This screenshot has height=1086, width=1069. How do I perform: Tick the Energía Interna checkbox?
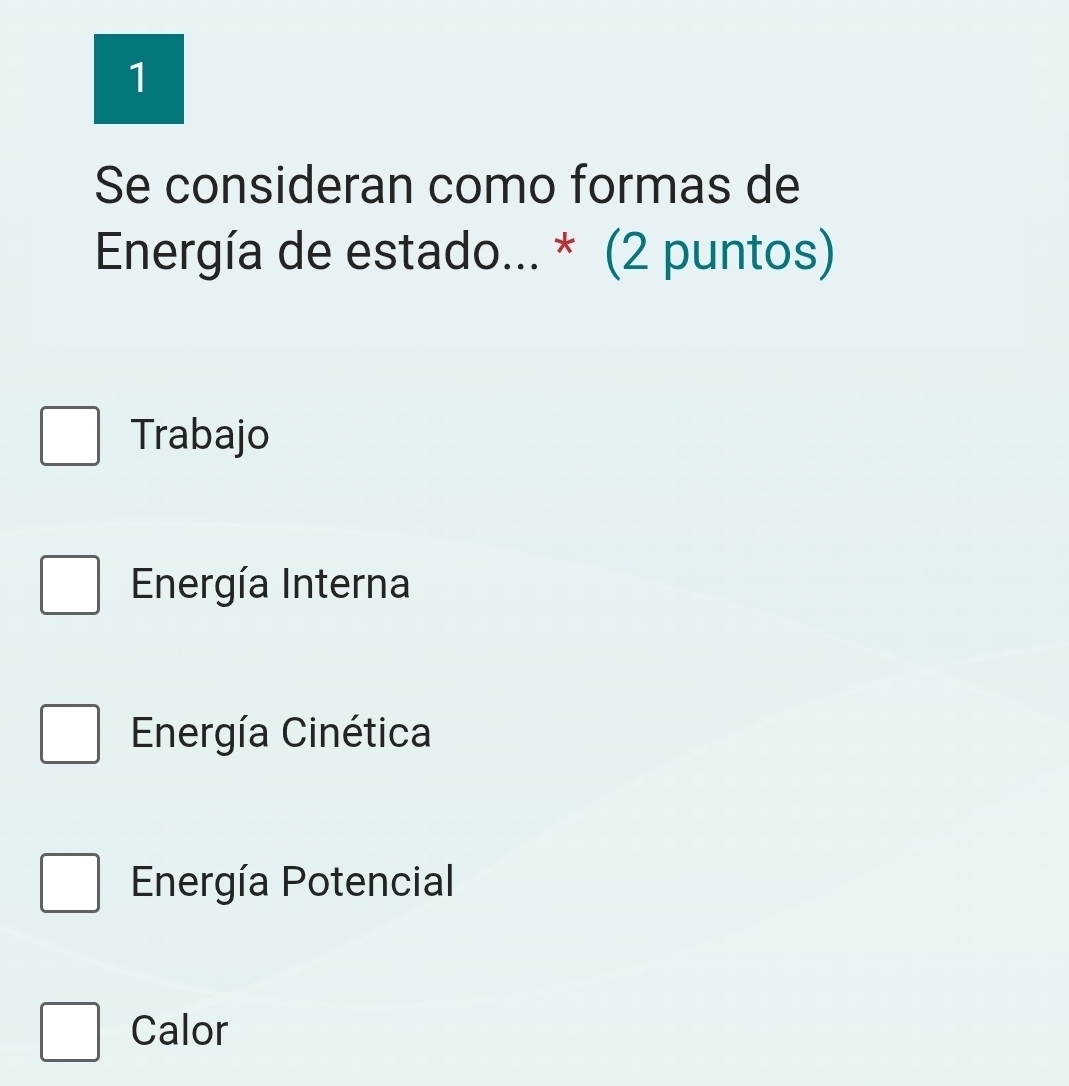pos(70,585)
